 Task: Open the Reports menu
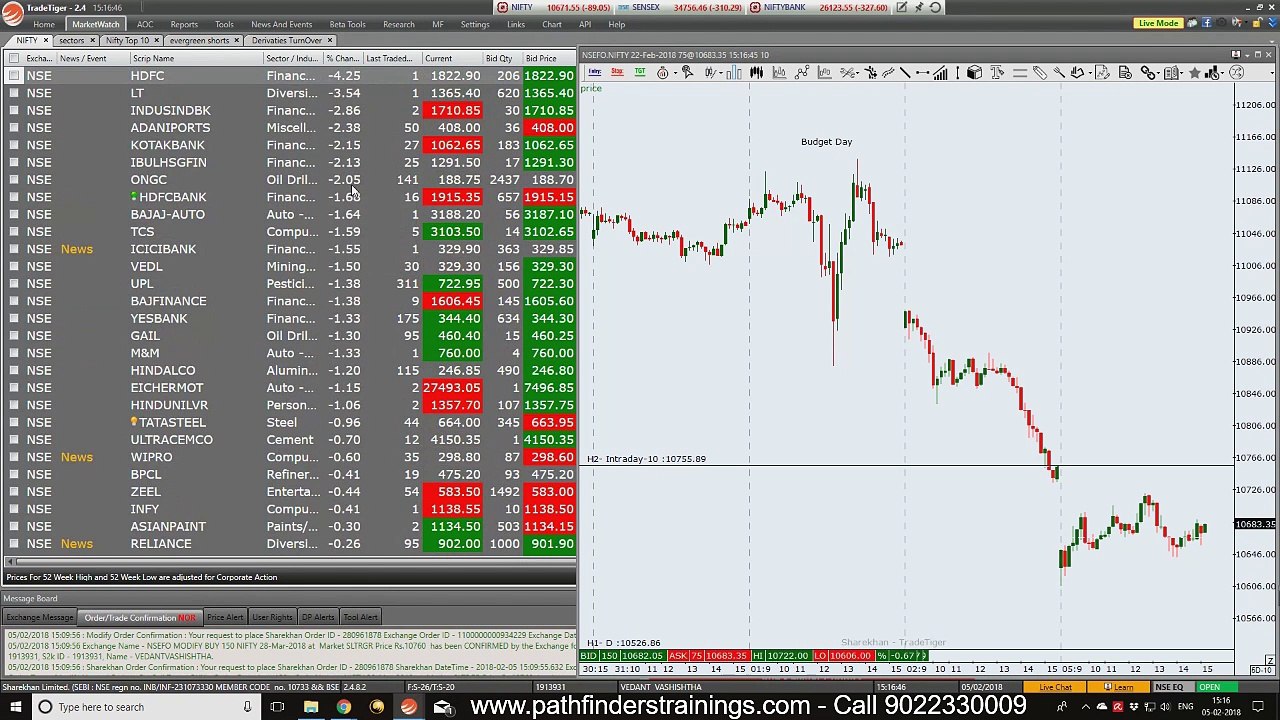[x=184, y=24]
